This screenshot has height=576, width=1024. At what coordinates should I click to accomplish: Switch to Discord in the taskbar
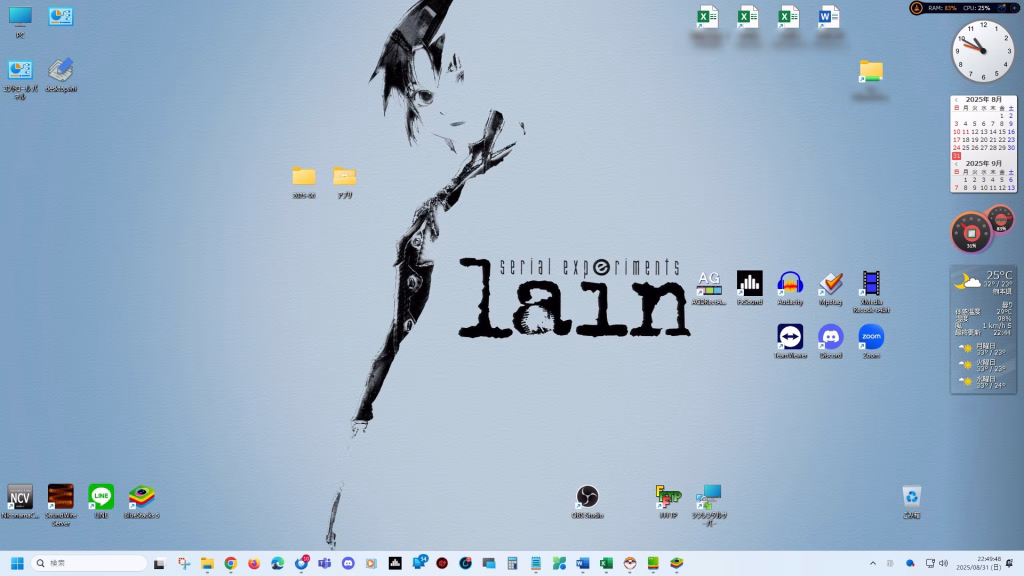(x=348, y=563)
